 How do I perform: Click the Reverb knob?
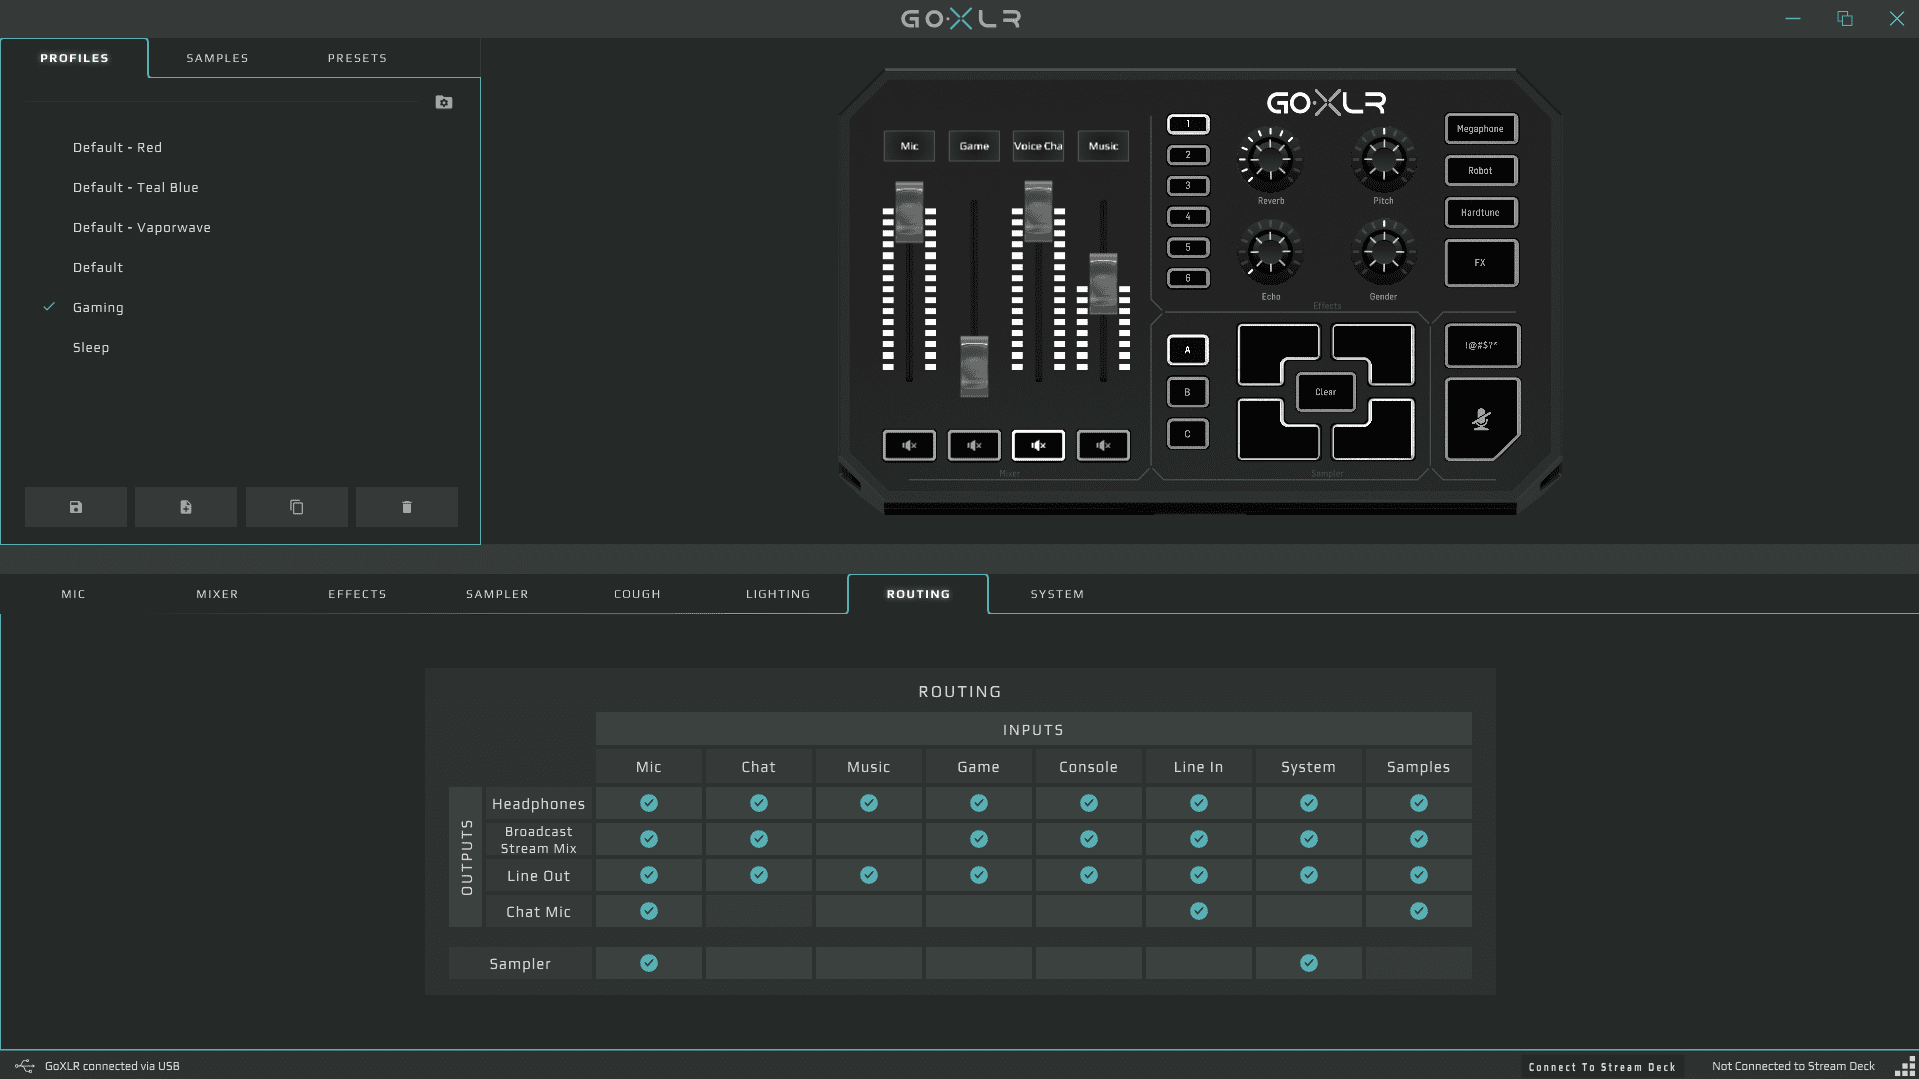pos(1270,159)
